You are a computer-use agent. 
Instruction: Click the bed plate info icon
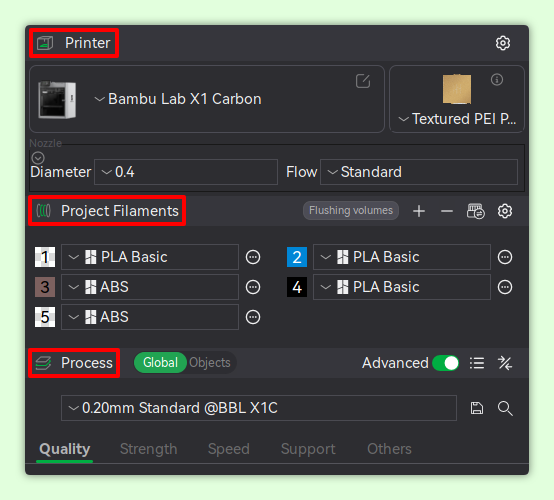[x=497, y=80]
